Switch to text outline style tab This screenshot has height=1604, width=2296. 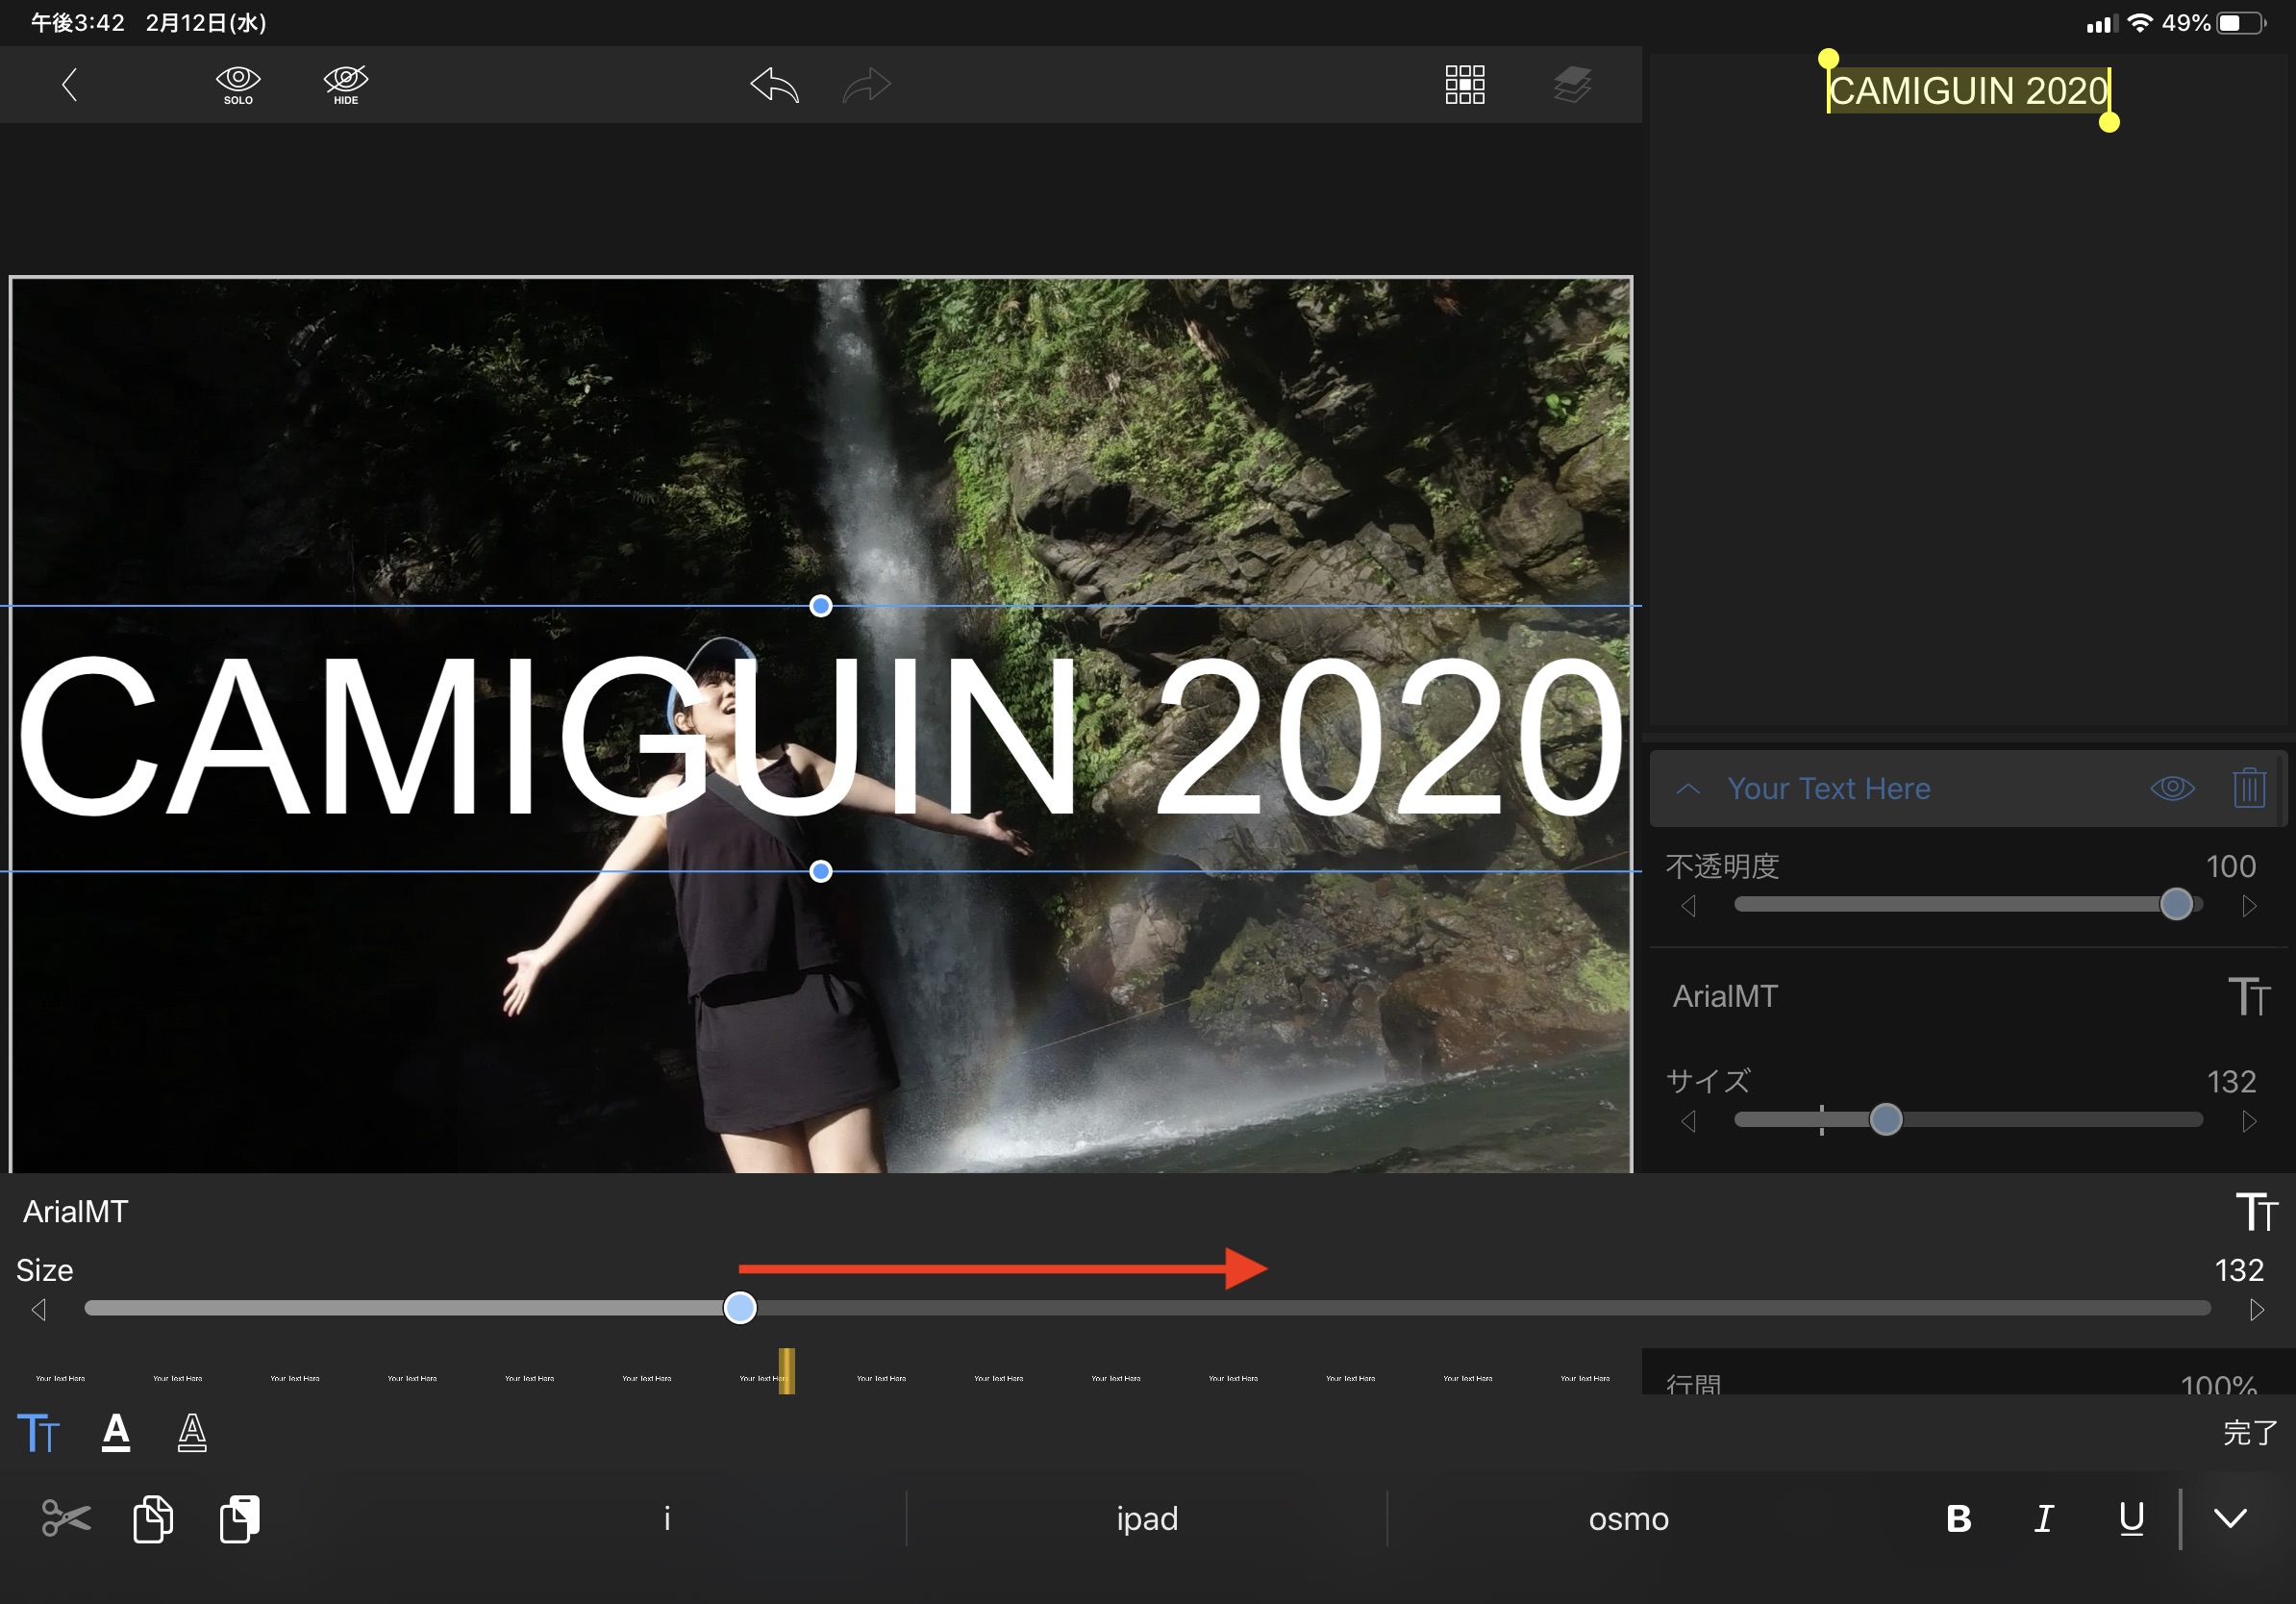[x=192, y=1432]
